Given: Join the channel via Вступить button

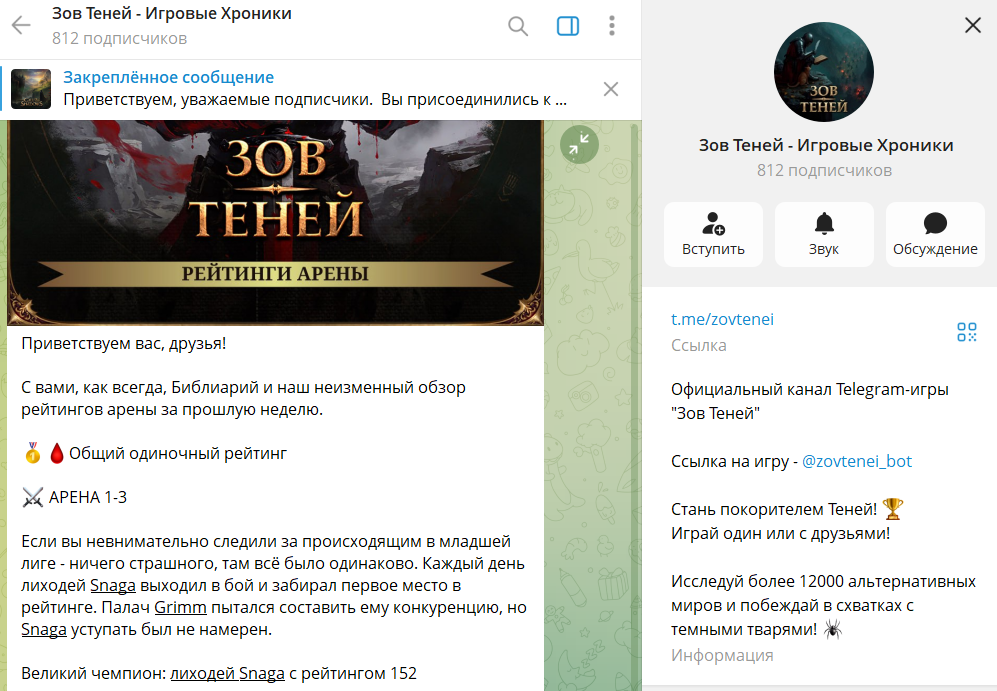Looking at the screenshot, I should pyautogui.click(x=713, y=234).
